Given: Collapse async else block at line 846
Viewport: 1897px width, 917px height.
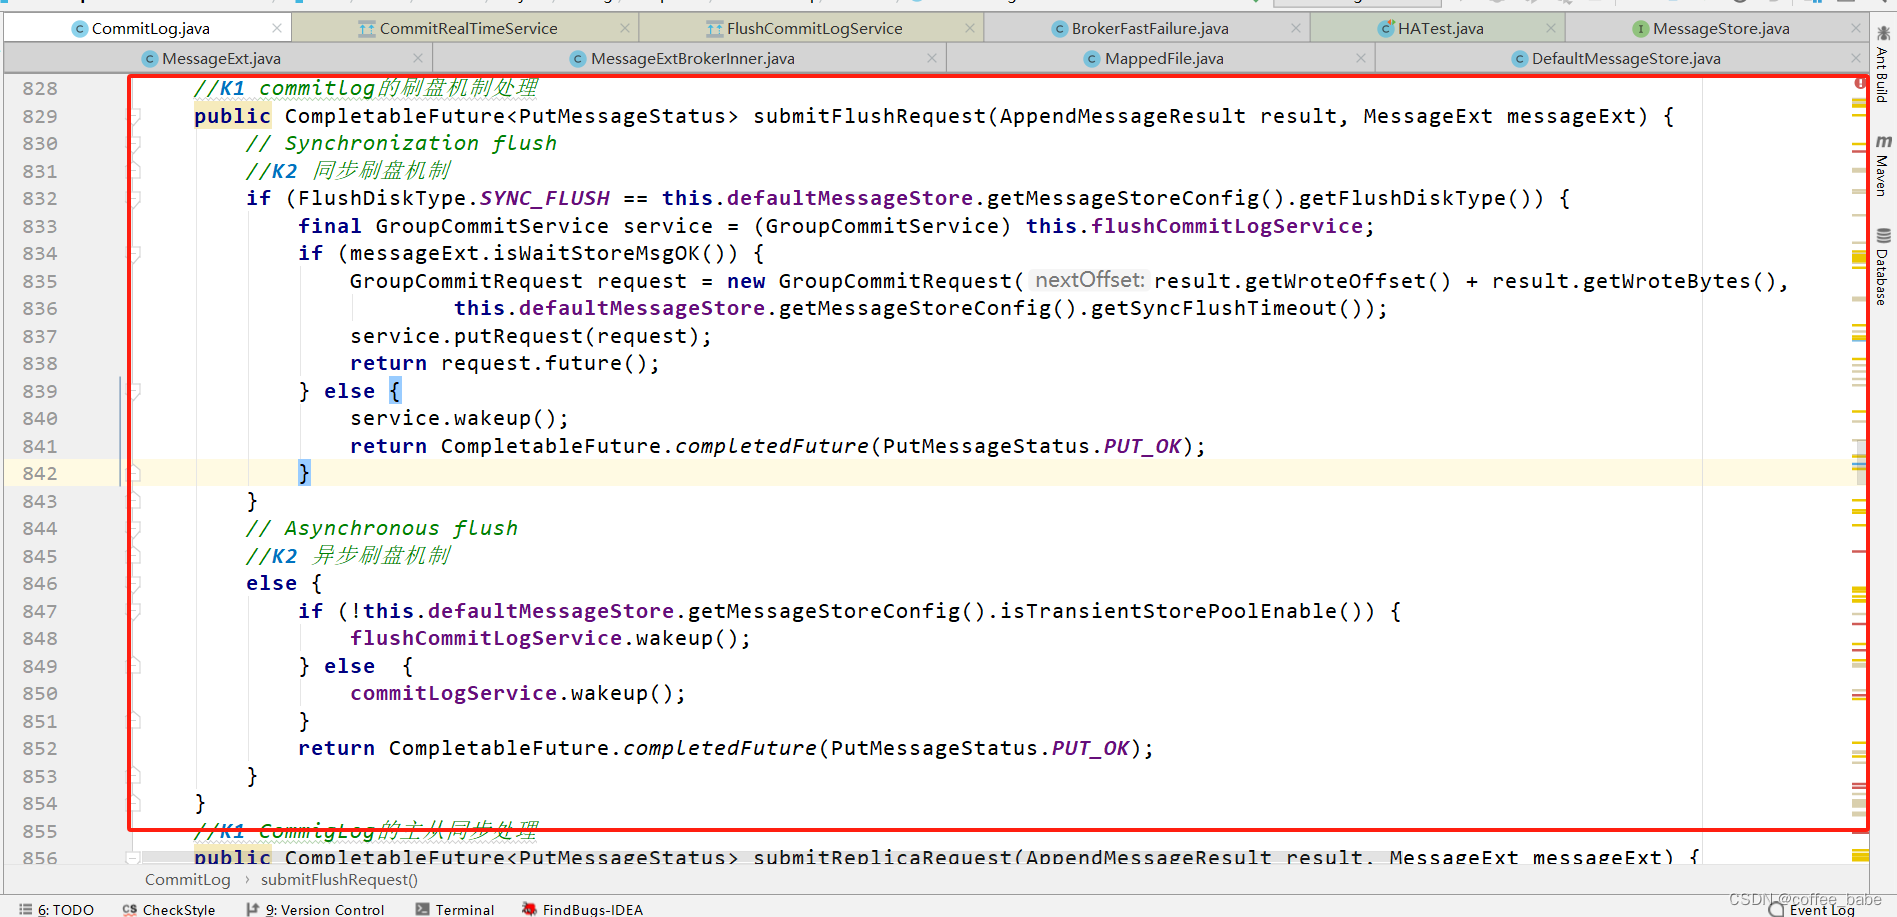Looking at the screenshot, I should 134,583.
